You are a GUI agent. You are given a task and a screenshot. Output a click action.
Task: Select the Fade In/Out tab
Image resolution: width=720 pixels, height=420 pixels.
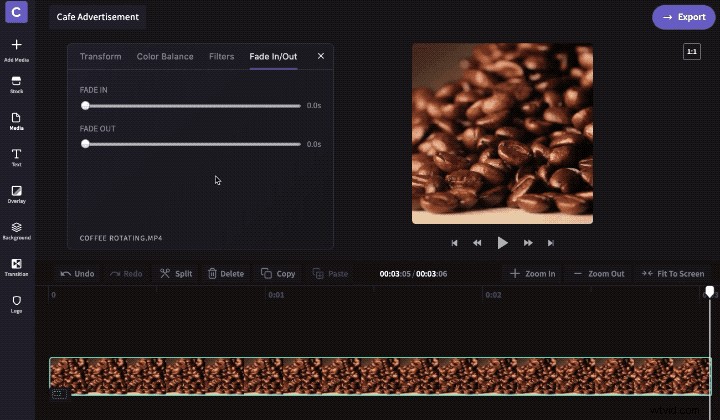[273, 56]
